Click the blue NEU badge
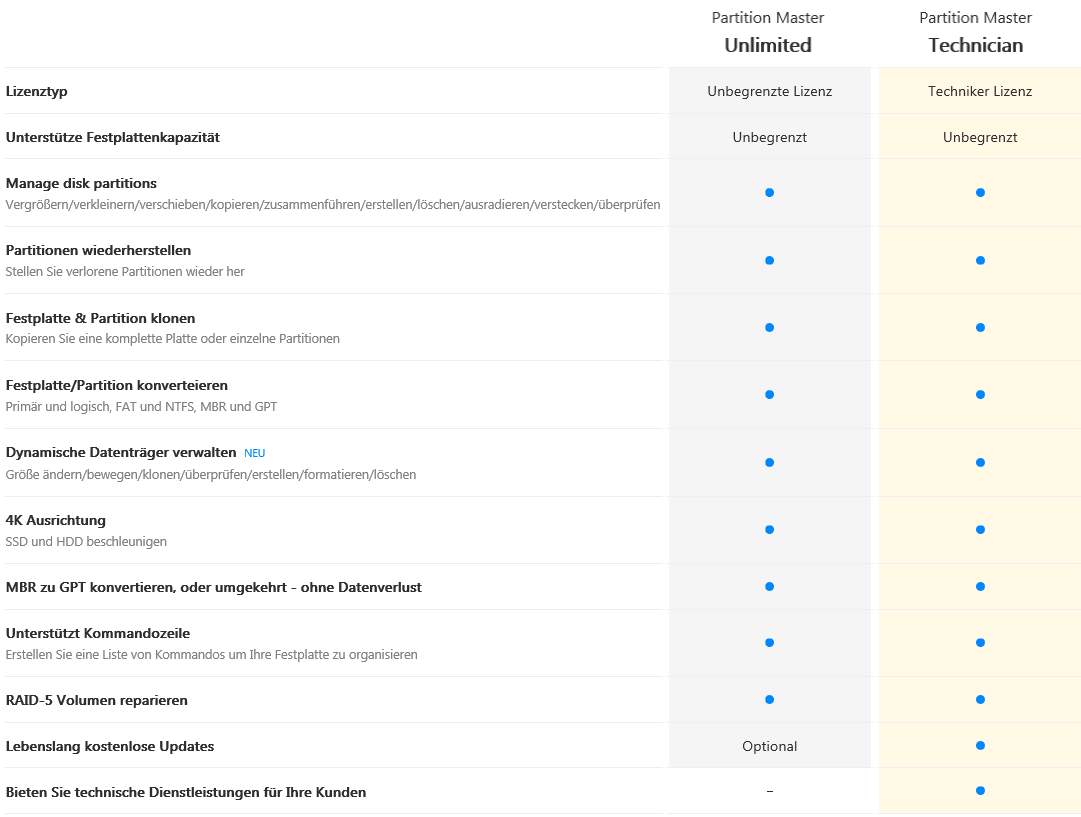The image size is (1081, 817). [254, 453]
